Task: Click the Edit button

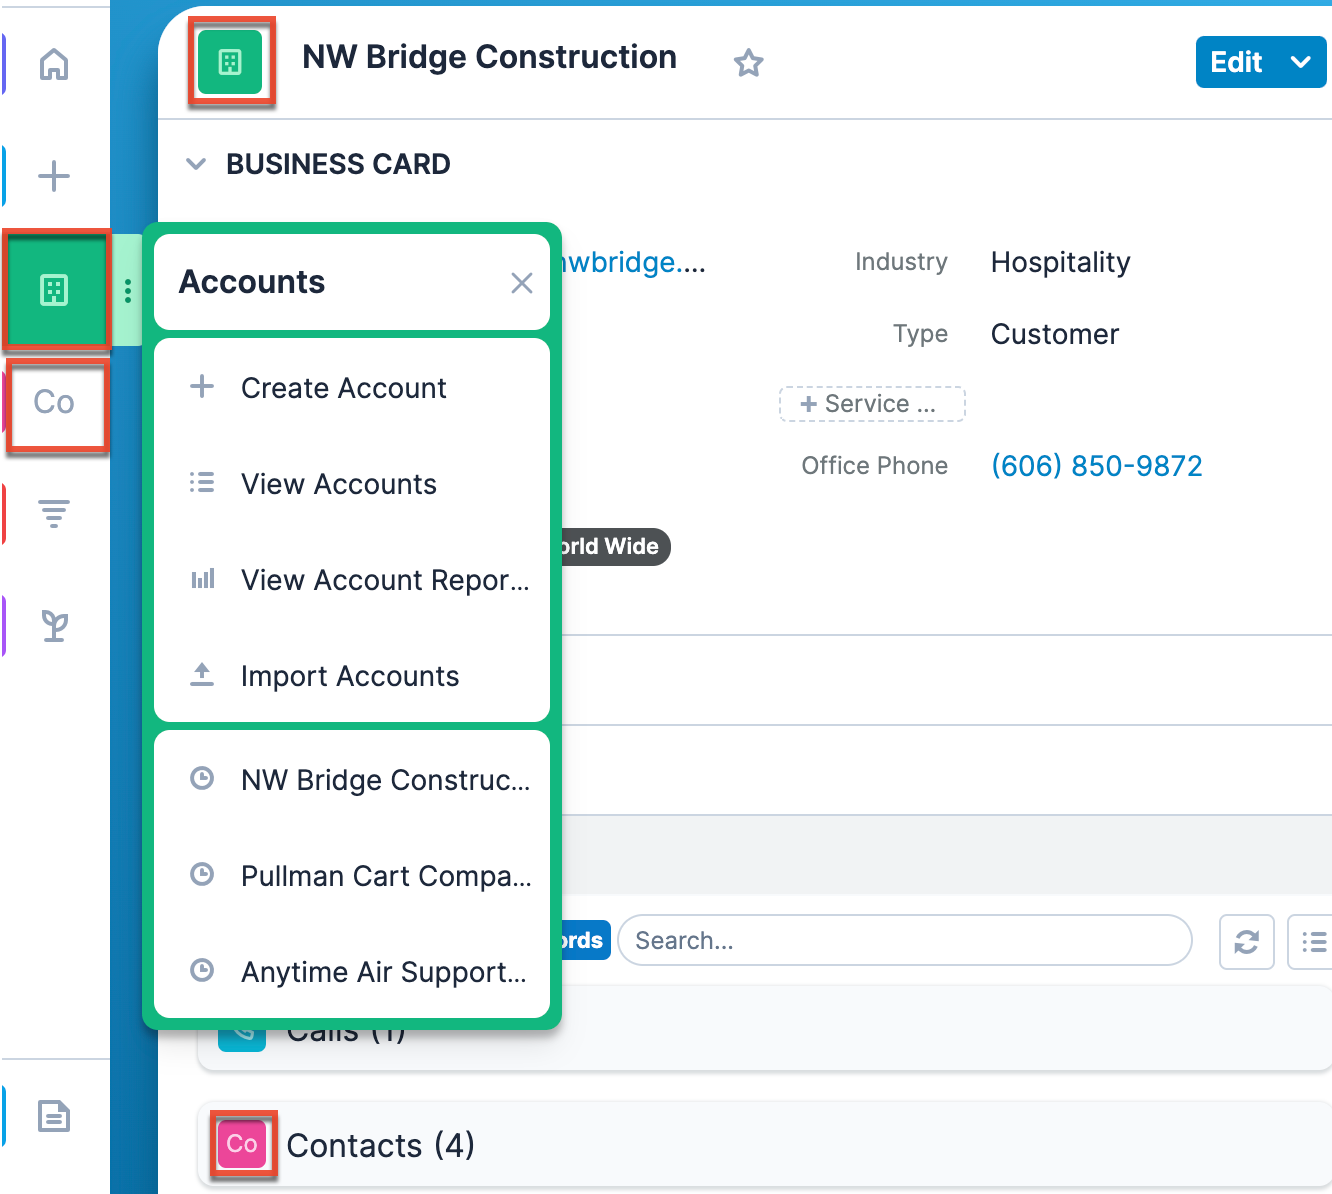Action: [1236, 62]
